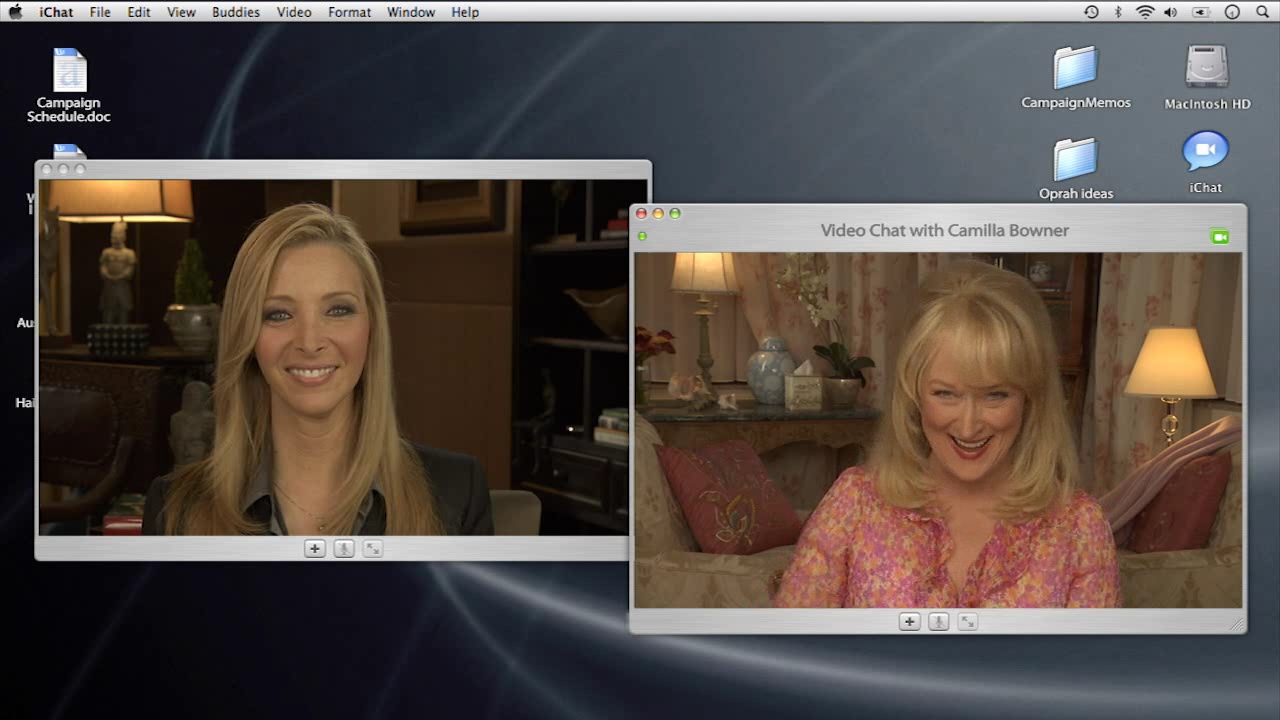This screenshot has height=720, width=1280.
Task: Select the CampaignMemos folder
Action: pos(1076,77)
